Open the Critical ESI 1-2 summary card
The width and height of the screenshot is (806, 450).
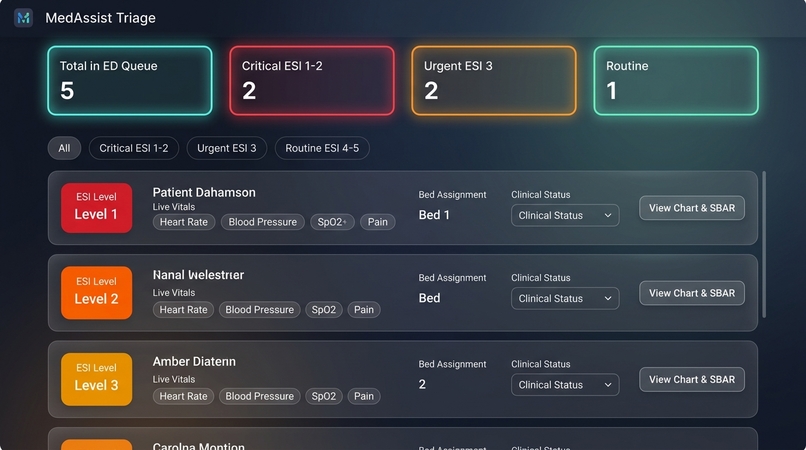(x=312, y=80)
